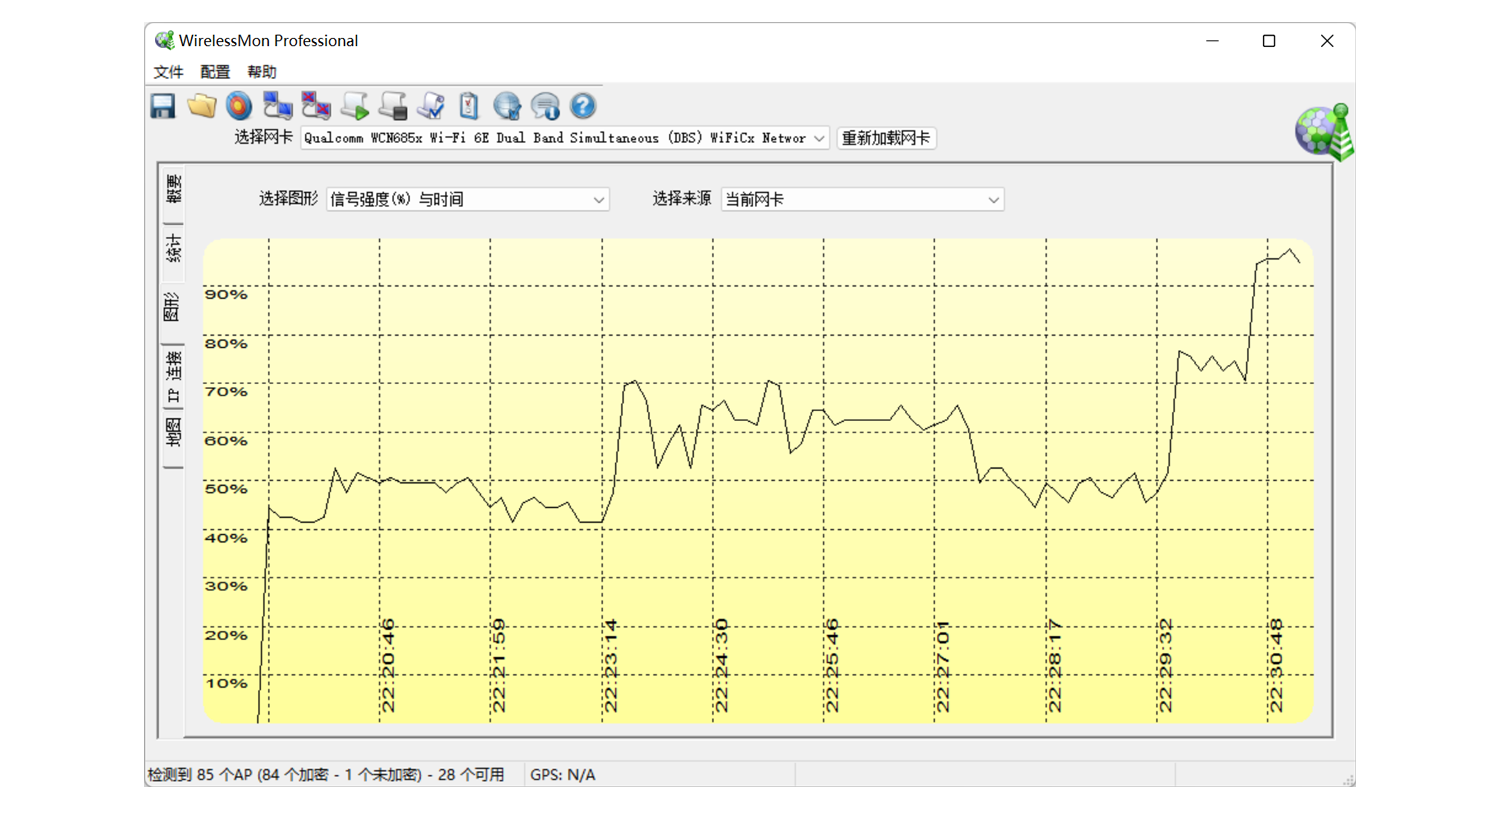Switch to the IP 连接 sidebar tab
Viewport: 1500px width, 819px height.
tap(172, 373)
